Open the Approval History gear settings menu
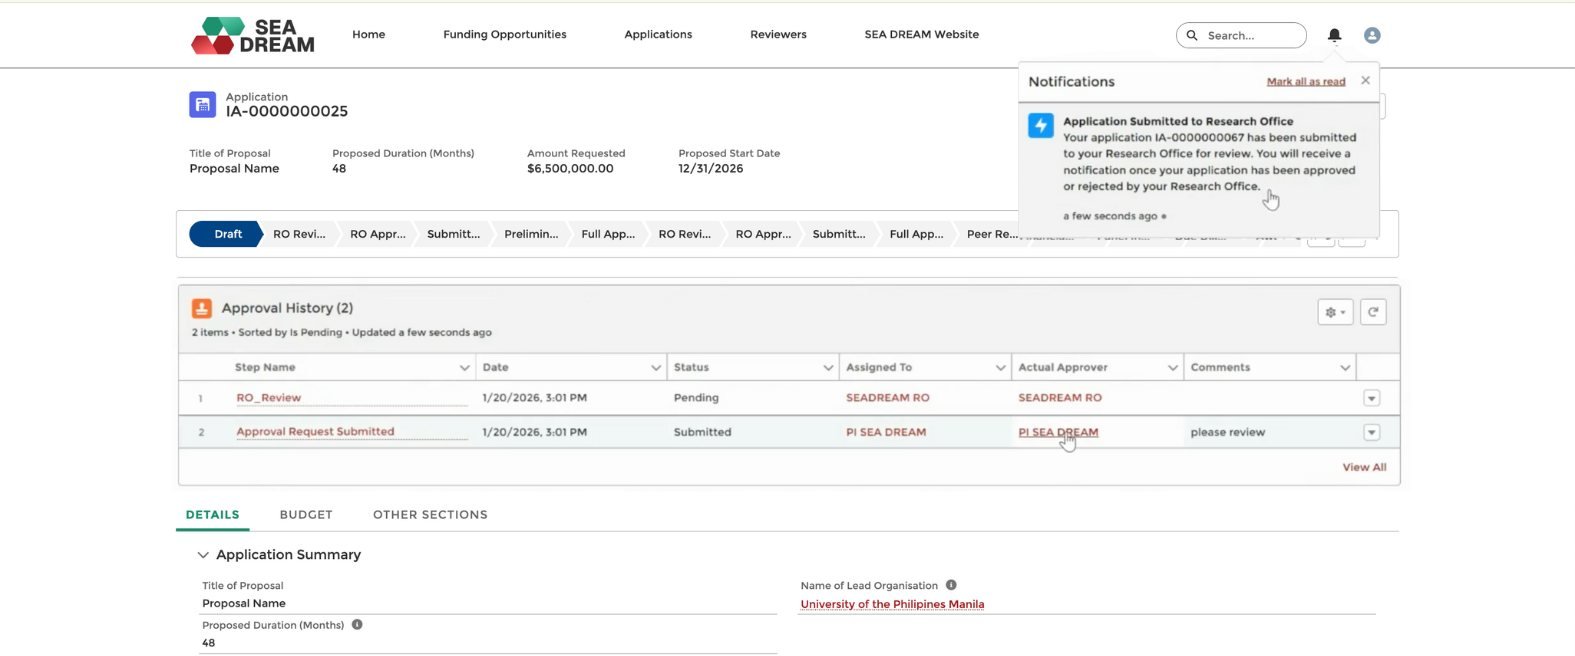 (x=1335, y=312)
